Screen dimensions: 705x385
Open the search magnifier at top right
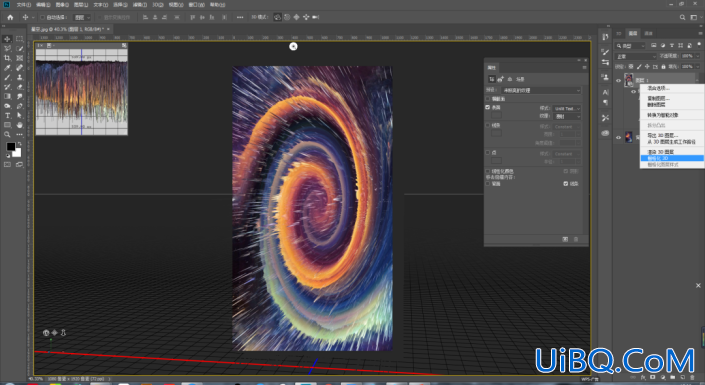(683, 17)
